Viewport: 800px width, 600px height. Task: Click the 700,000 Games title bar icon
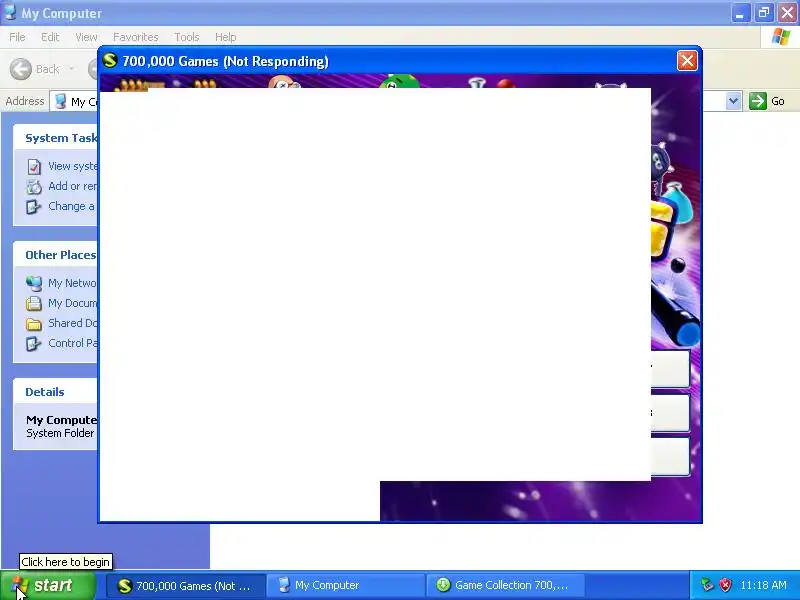pos(110,60)
